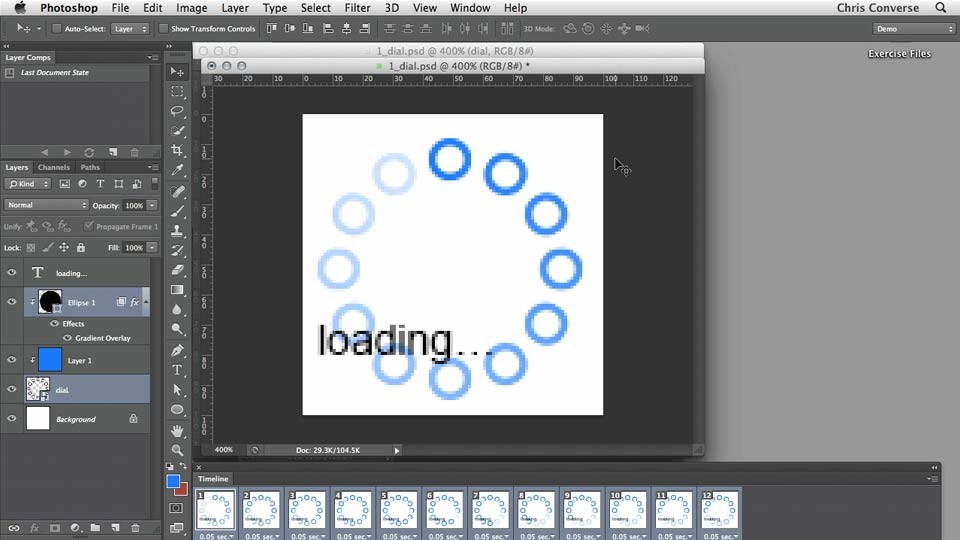
Task: Select the Spot Healing Brush tool
Action: (x=177, y=192)
